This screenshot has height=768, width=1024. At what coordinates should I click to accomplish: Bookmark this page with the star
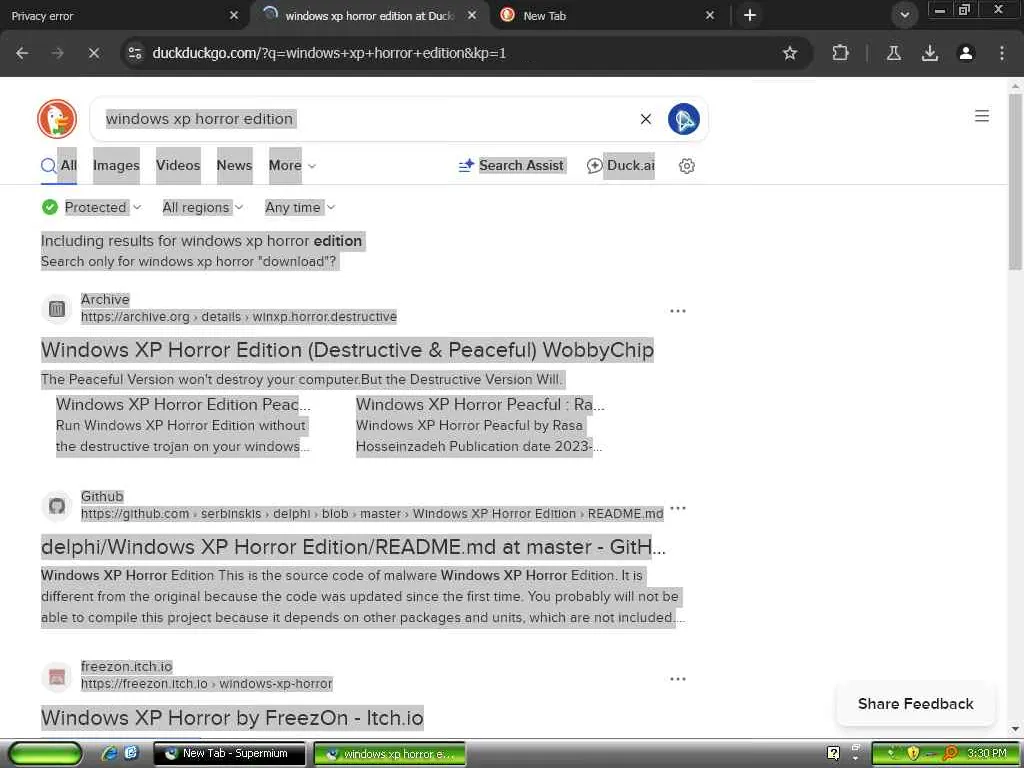click(790, 53)
